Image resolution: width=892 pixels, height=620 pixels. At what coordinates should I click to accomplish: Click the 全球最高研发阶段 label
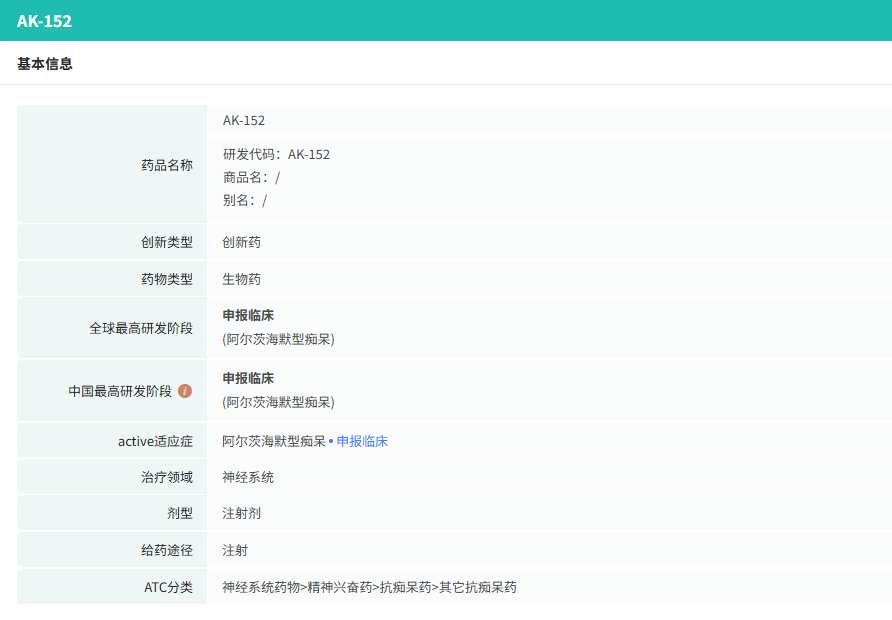[141, 328]
